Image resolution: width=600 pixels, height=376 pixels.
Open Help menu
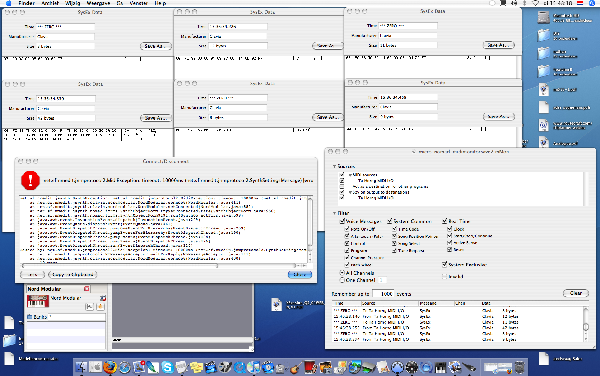160,3
